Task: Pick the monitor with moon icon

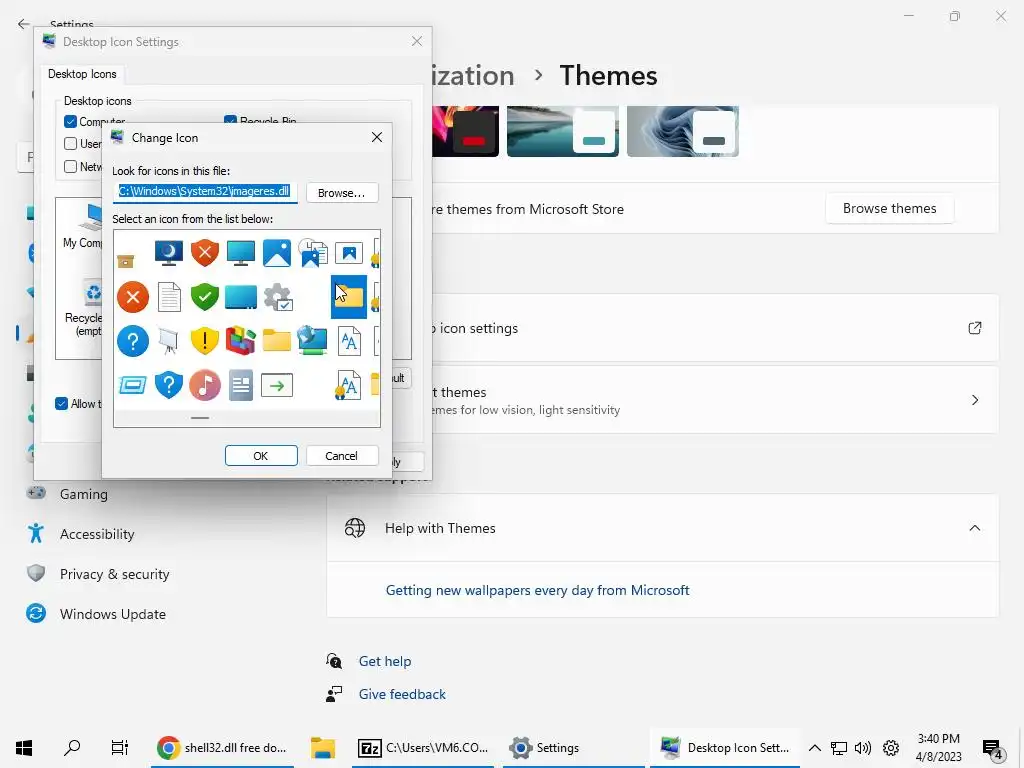Action: click(168, 253)
